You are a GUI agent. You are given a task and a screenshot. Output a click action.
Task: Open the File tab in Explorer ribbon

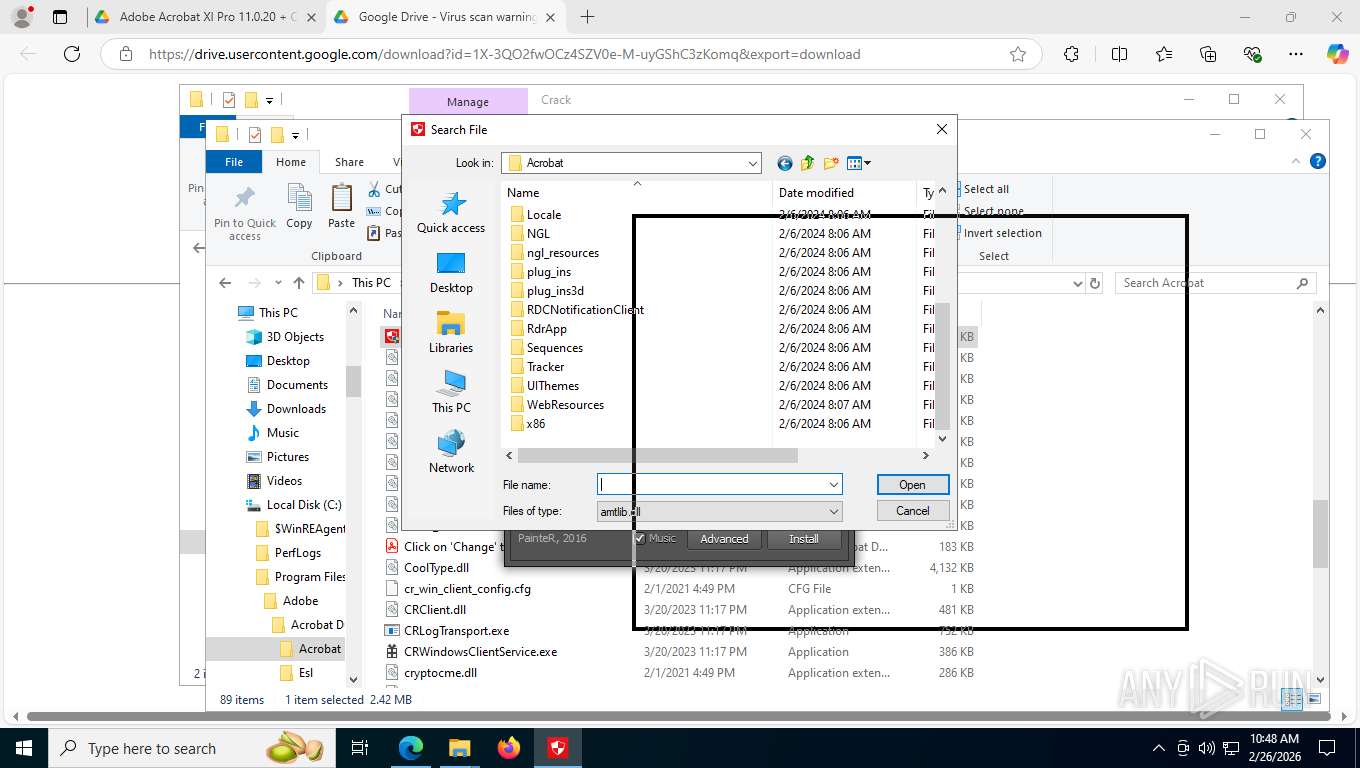[234, 162]
